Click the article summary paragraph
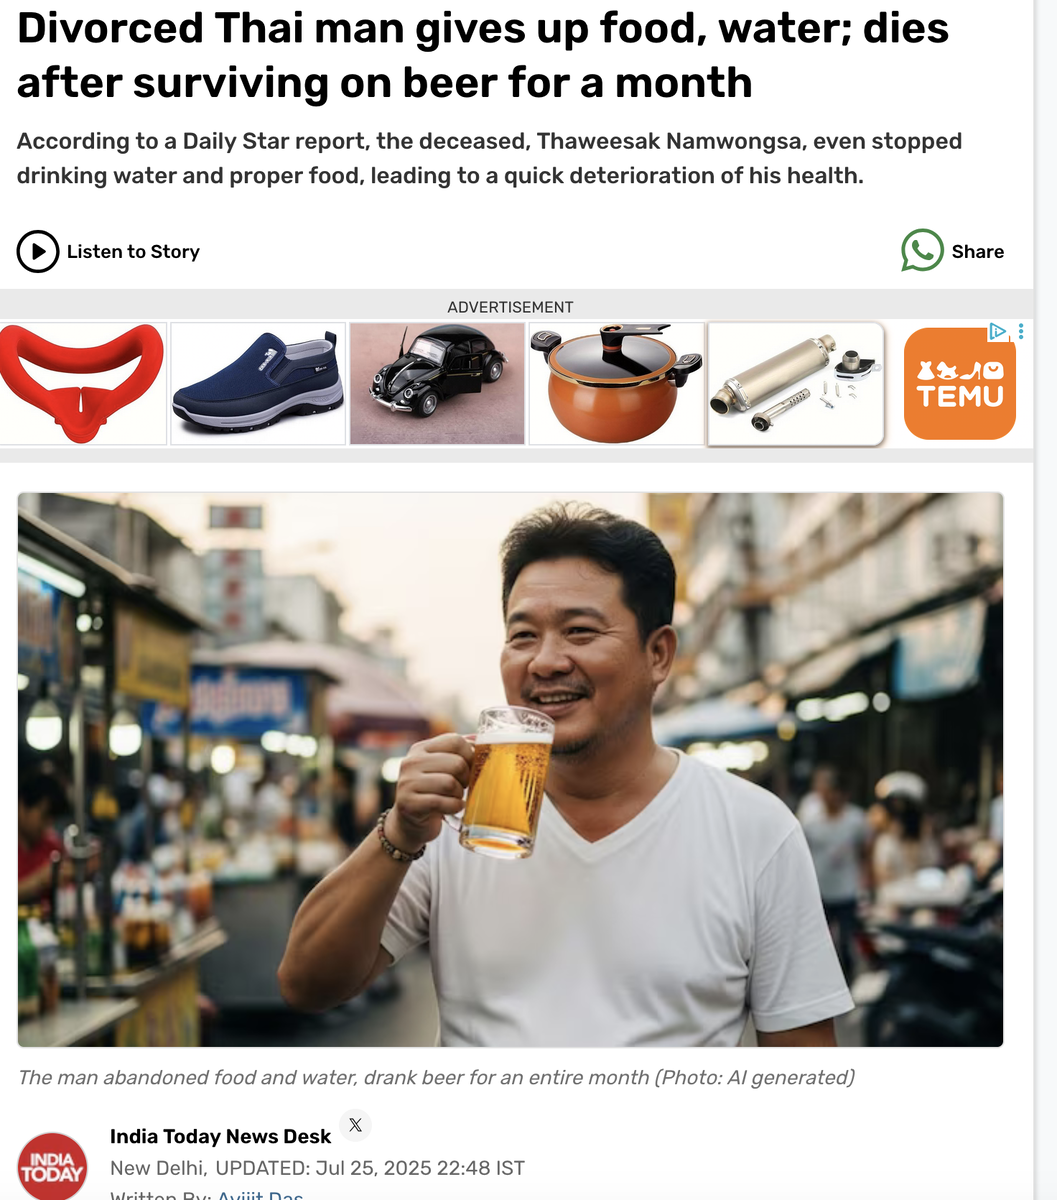 coord(489,158)
